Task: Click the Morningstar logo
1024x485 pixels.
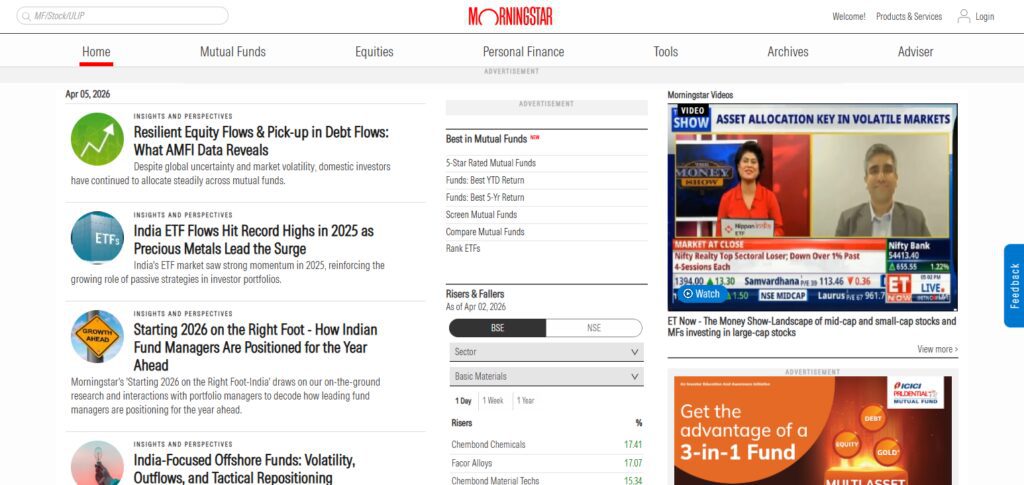Action: [511, 16]
